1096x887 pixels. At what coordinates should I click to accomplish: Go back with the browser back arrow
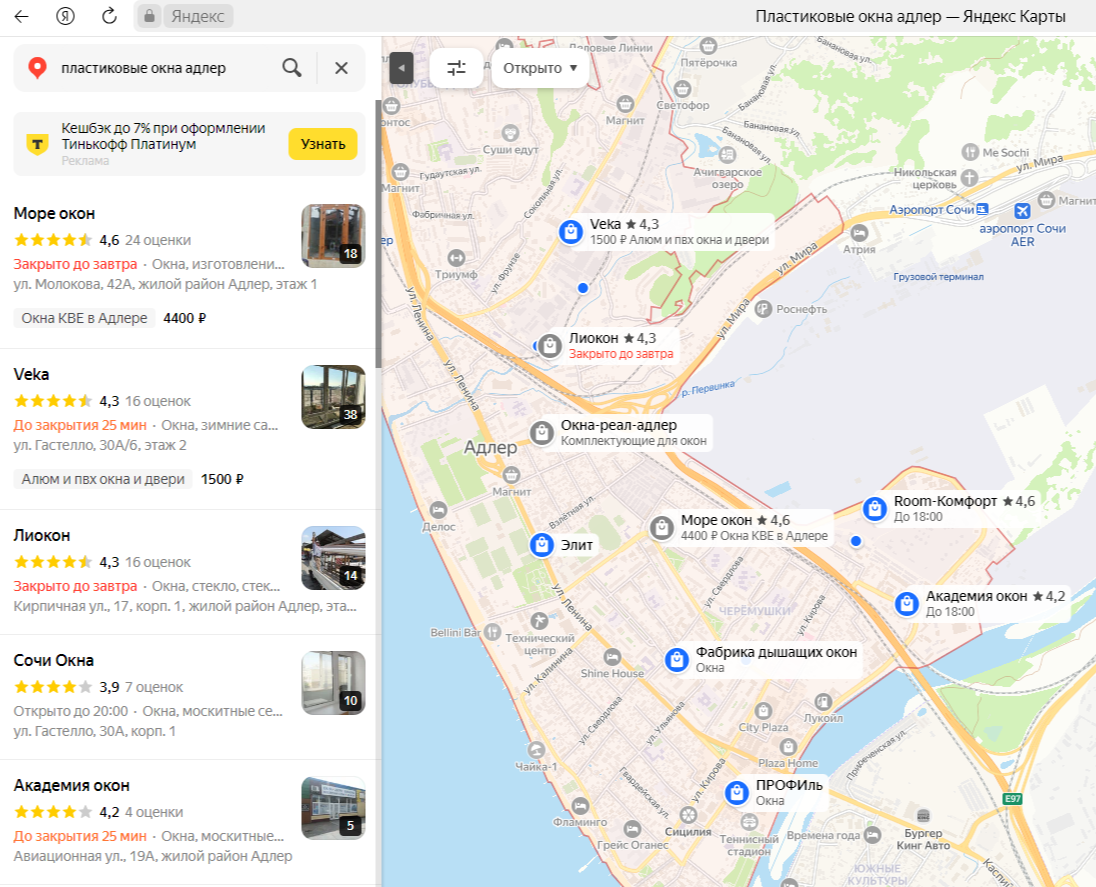pos(22,16)
